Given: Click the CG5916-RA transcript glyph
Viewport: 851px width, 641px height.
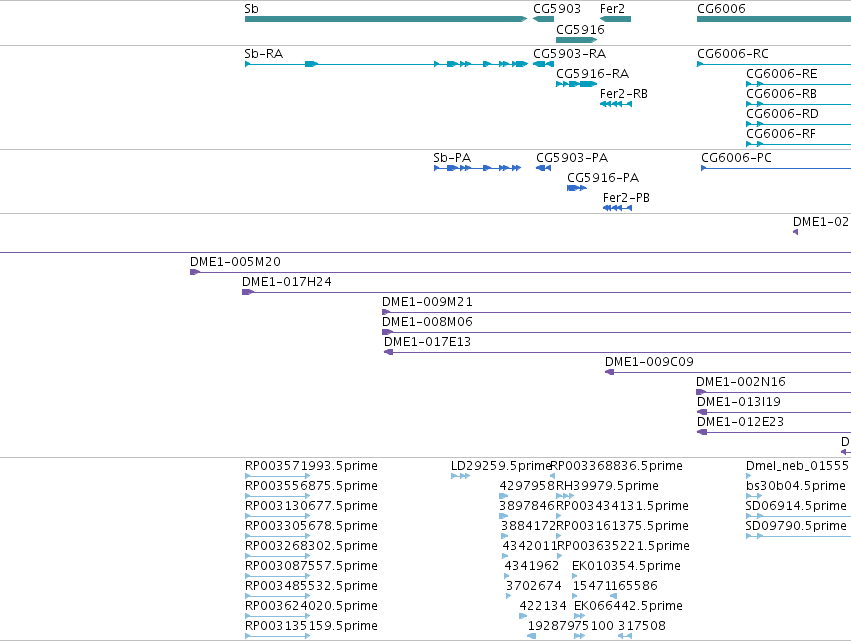Looking at the screenshot, I should tap(576, 84).
